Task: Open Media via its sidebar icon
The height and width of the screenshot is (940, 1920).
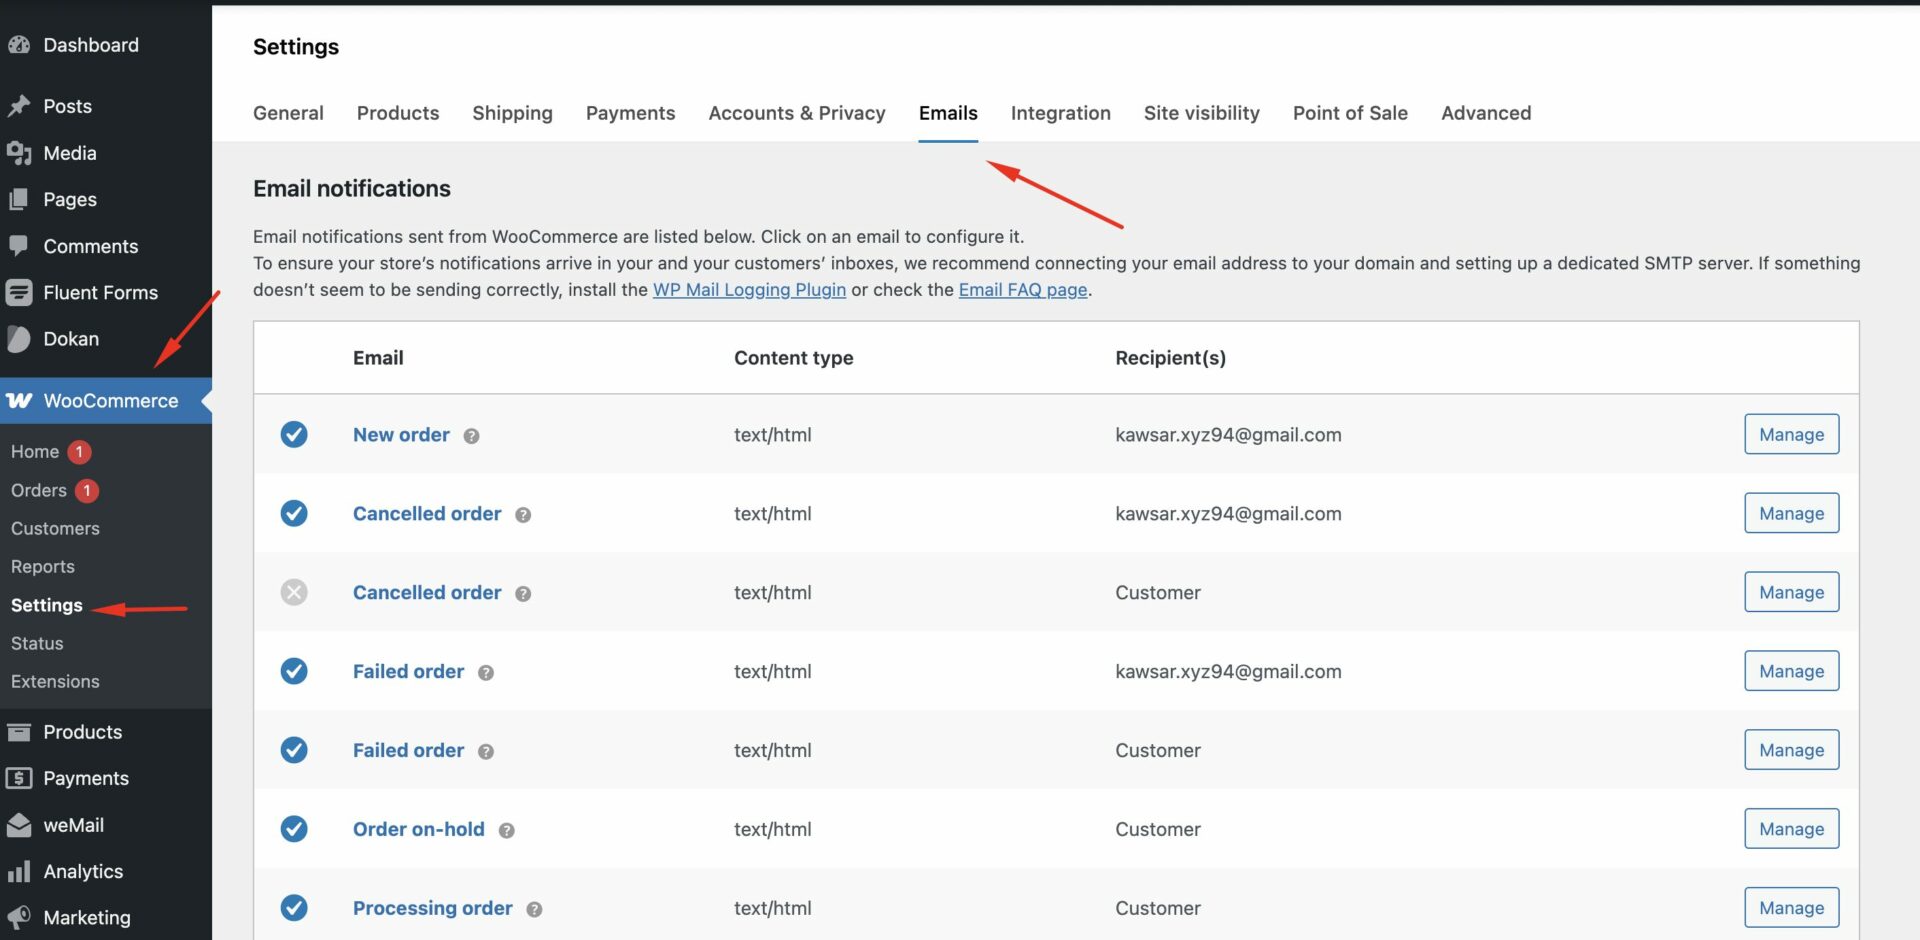Action: 19,153
